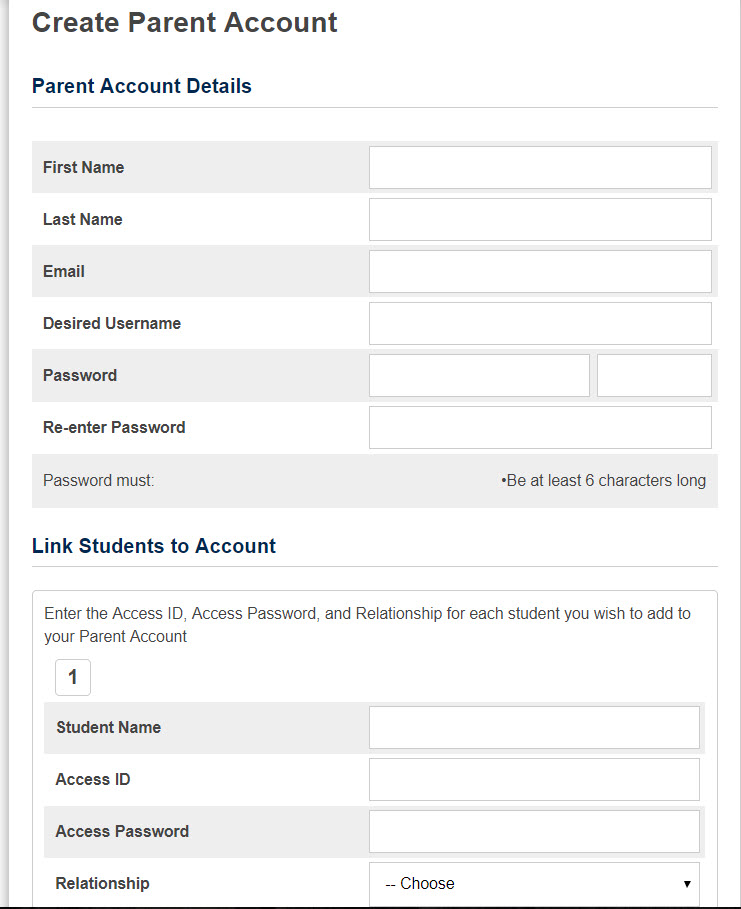The height and width of the screenshot is (909, 741).
Task: Focus the wide Password entry field
Action: click(479, 376)
